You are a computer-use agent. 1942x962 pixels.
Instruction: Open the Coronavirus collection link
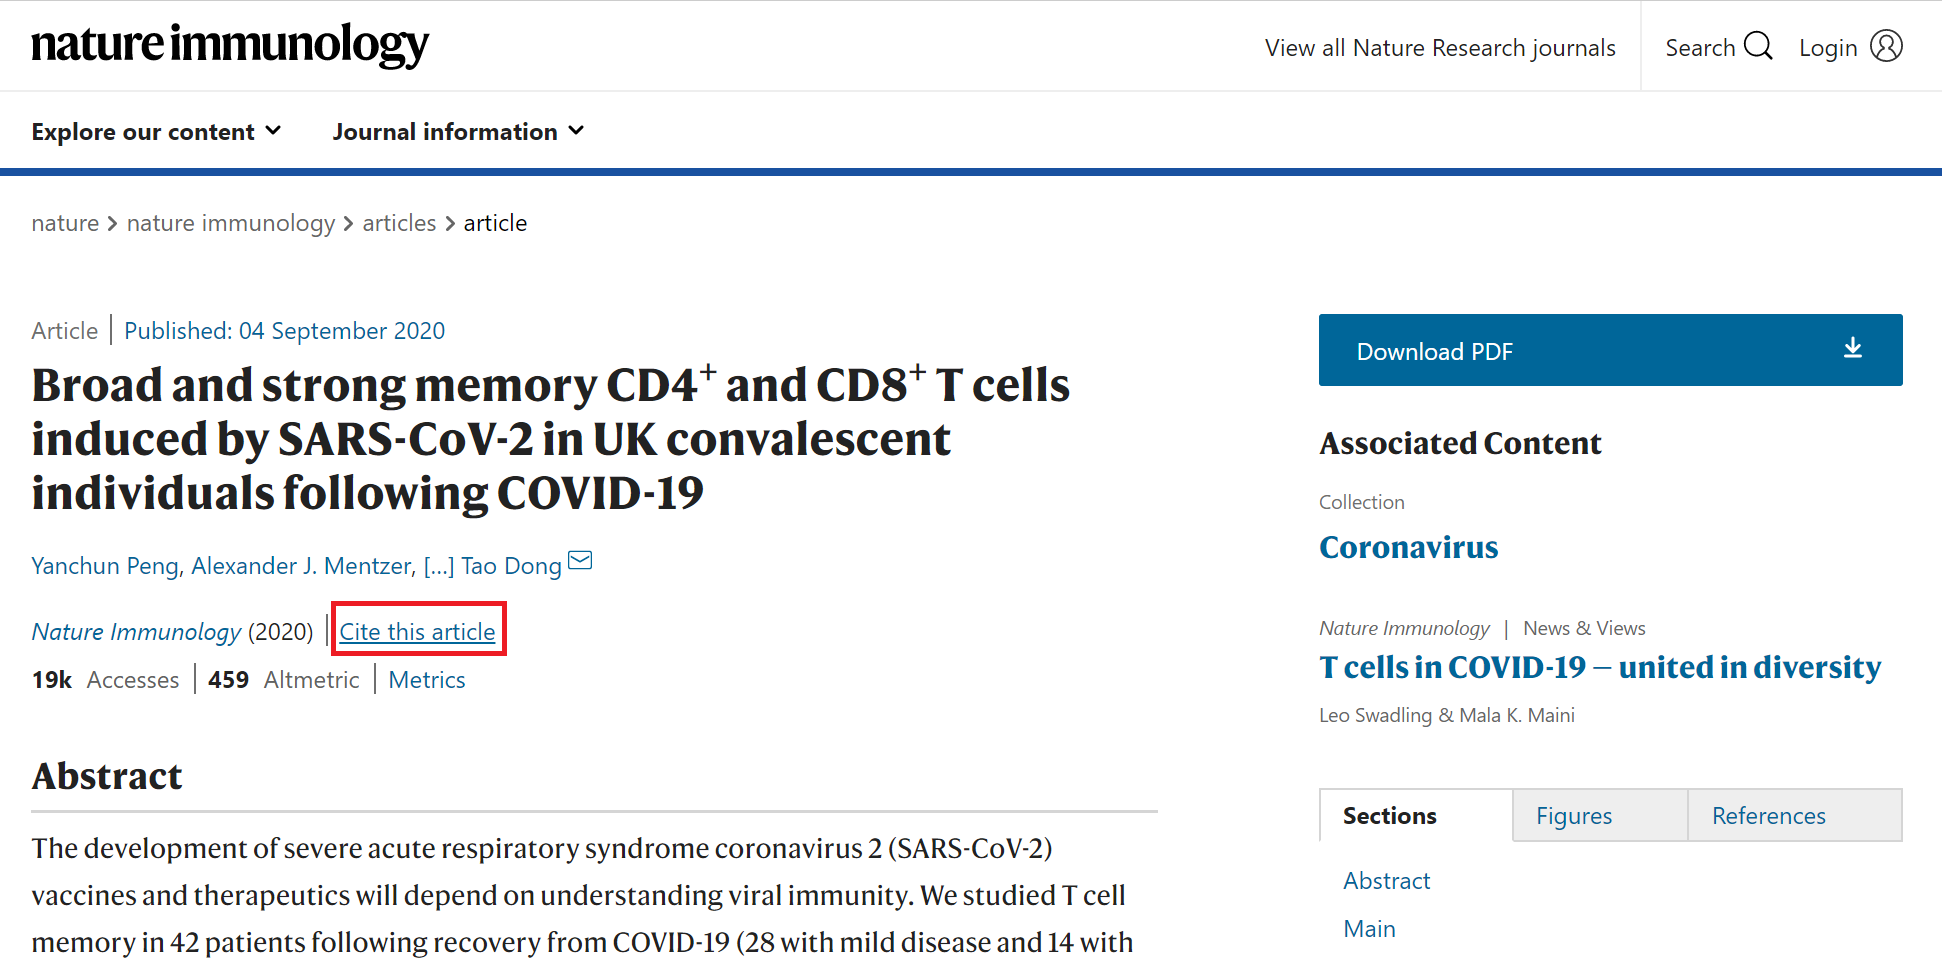click(x=1408, y=547)
